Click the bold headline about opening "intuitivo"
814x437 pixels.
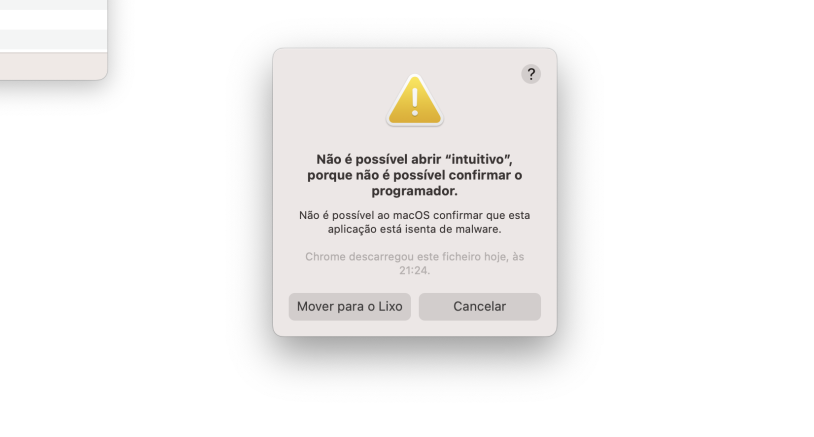414,175
